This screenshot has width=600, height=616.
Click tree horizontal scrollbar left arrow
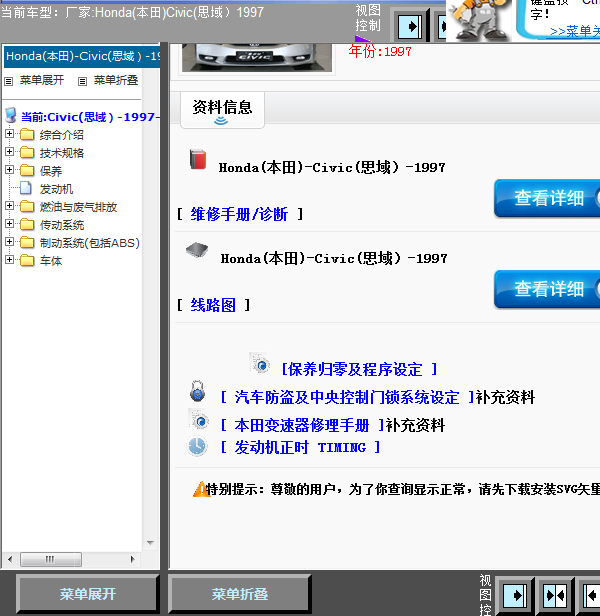10,559
